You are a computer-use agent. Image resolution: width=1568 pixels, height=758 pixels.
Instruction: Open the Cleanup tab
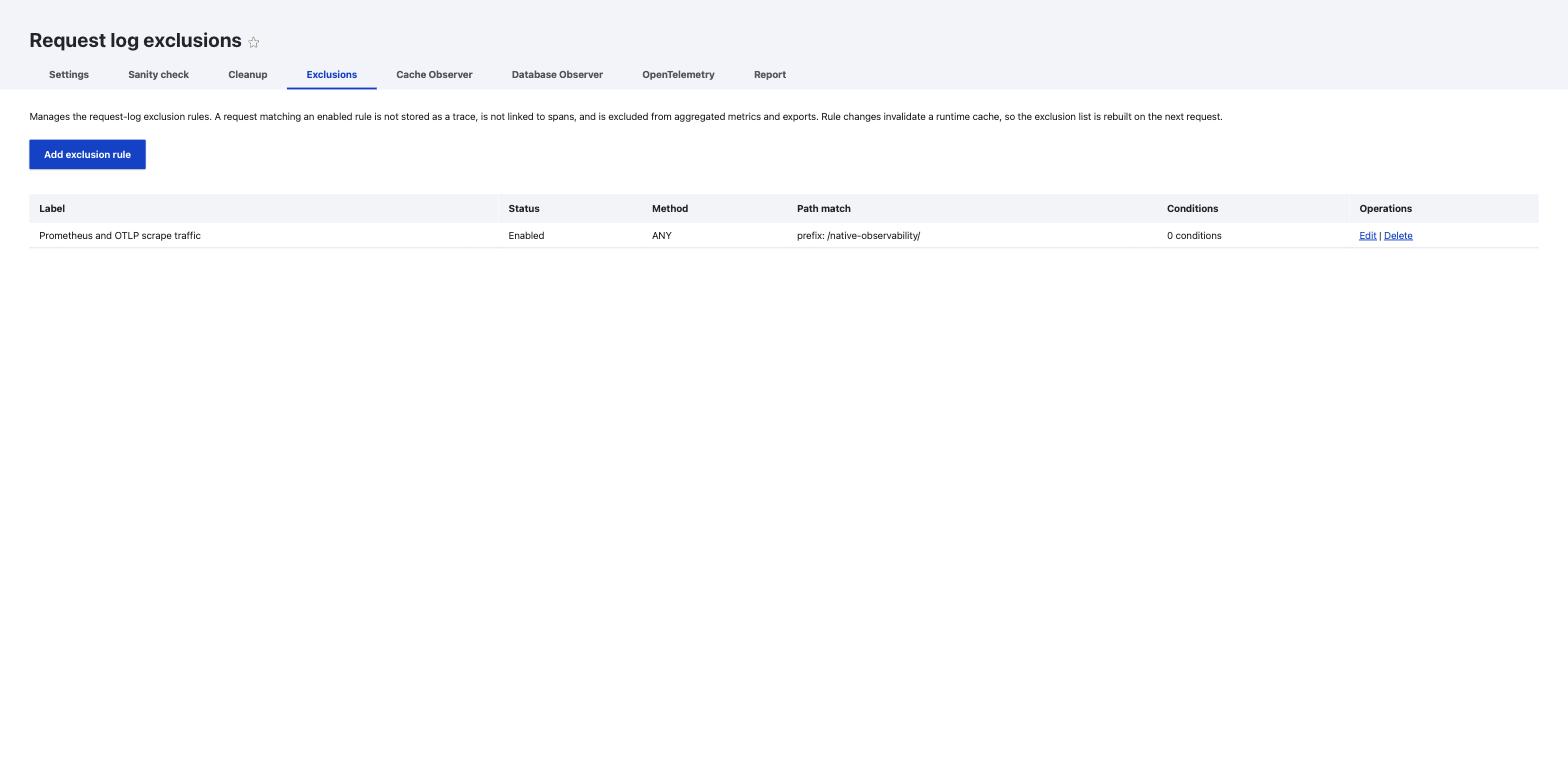tap(247, 75)
